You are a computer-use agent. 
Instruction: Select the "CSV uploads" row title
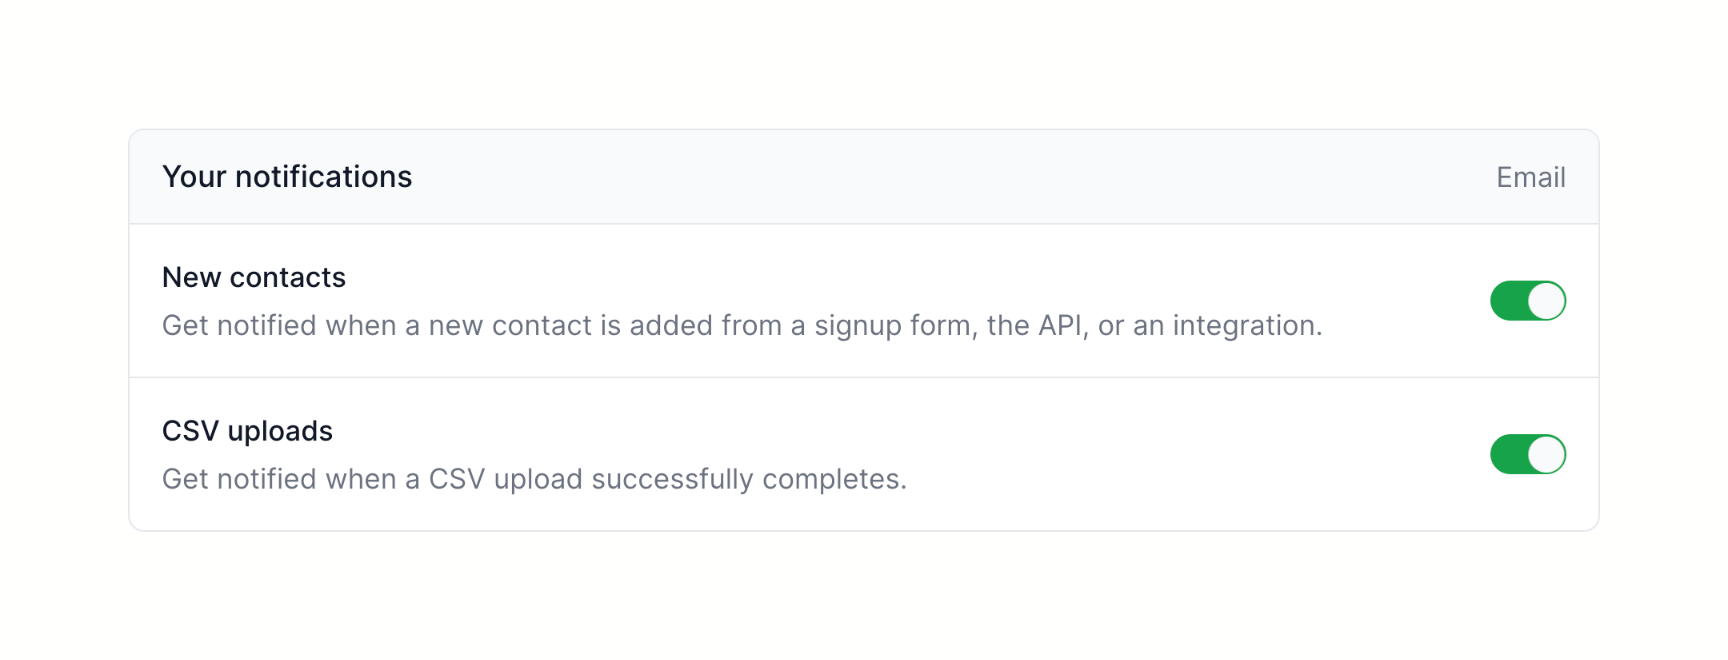click(x=247, y=431)
